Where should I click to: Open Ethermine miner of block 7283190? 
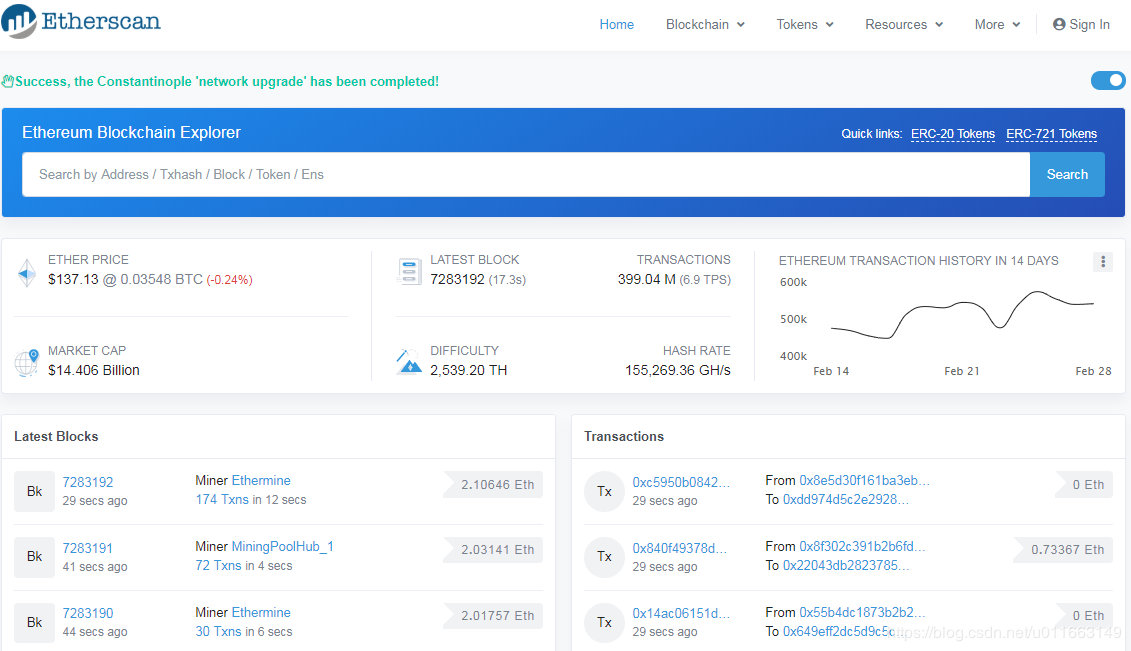pos(261,612)
